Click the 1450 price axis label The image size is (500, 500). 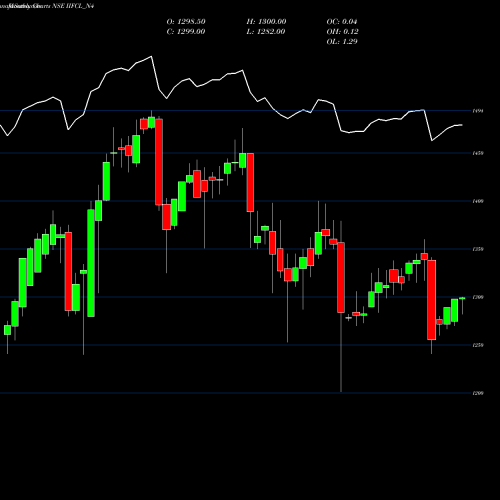478,153
